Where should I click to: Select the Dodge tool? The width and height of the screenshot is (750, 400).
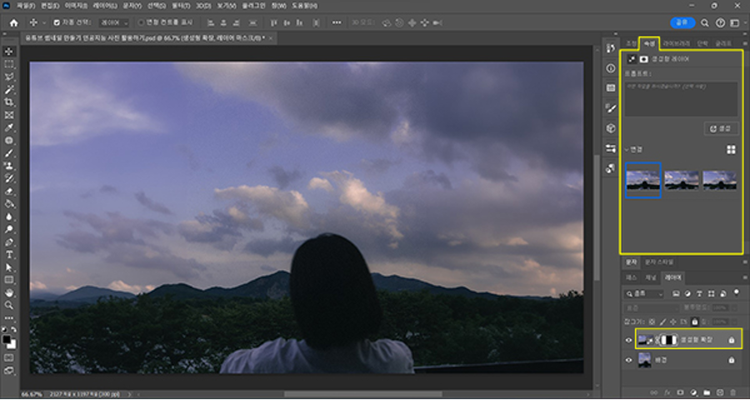(x=9, y=229)
